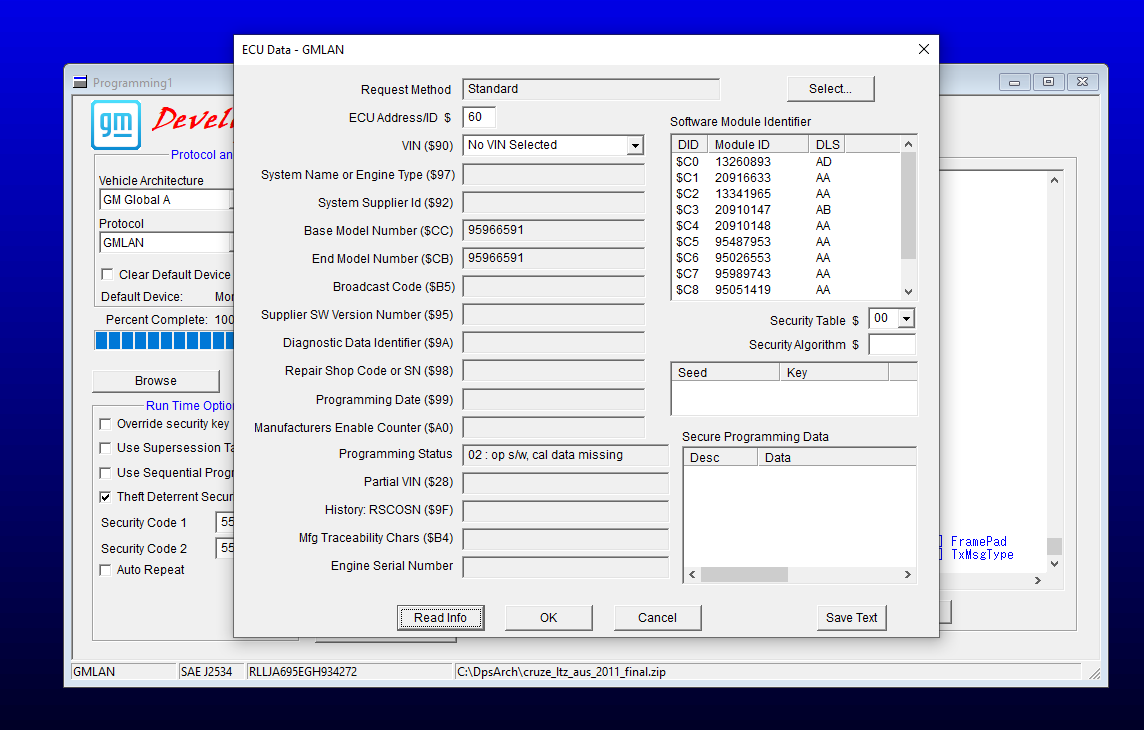Select the $C7 95989743 row
The height and width of the screenshot is (730, 1144).
point(786,274)
